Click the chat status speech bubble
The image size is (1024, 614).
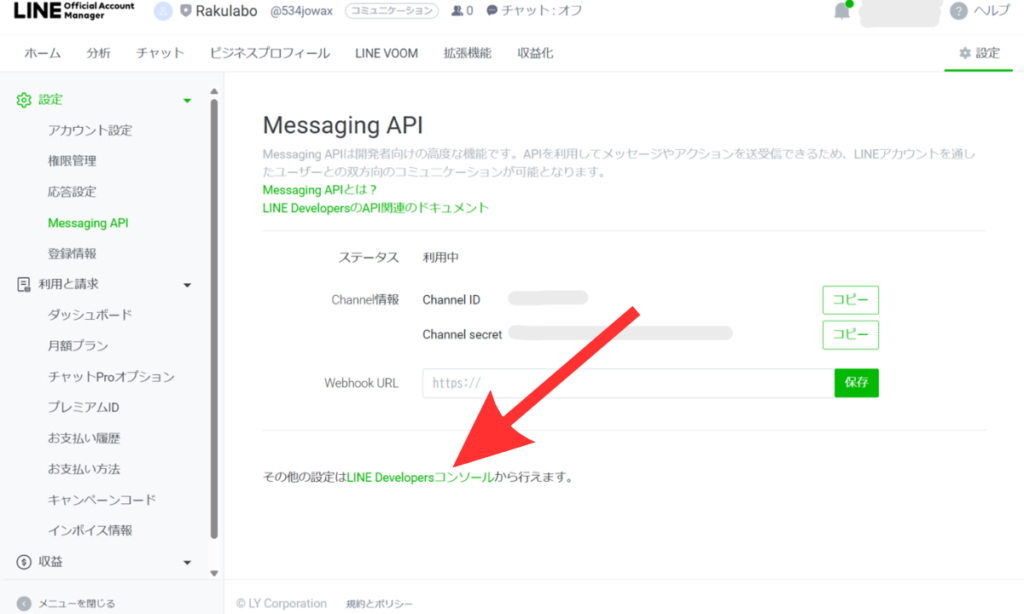[x=492, y=10]
